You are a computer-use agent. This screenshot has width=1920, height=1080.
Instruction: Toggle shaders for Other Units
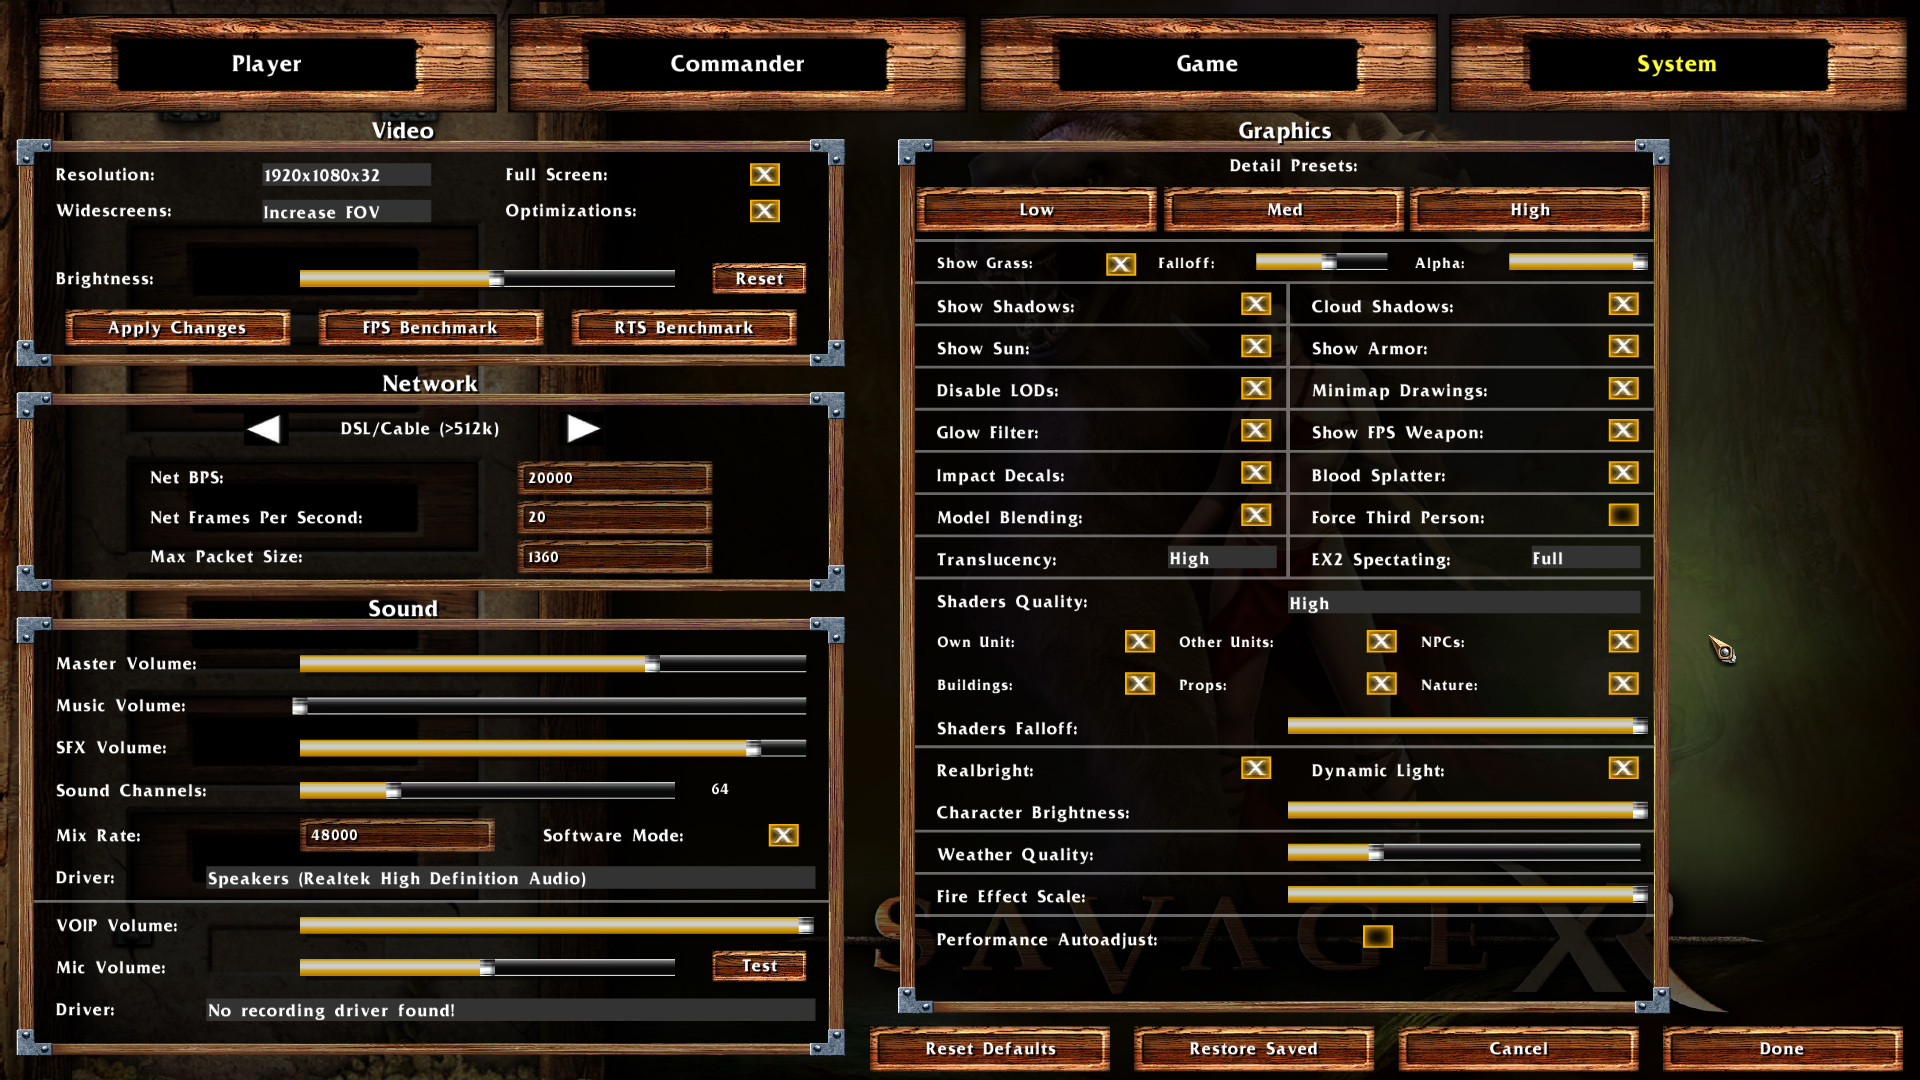pos(1381,642)
